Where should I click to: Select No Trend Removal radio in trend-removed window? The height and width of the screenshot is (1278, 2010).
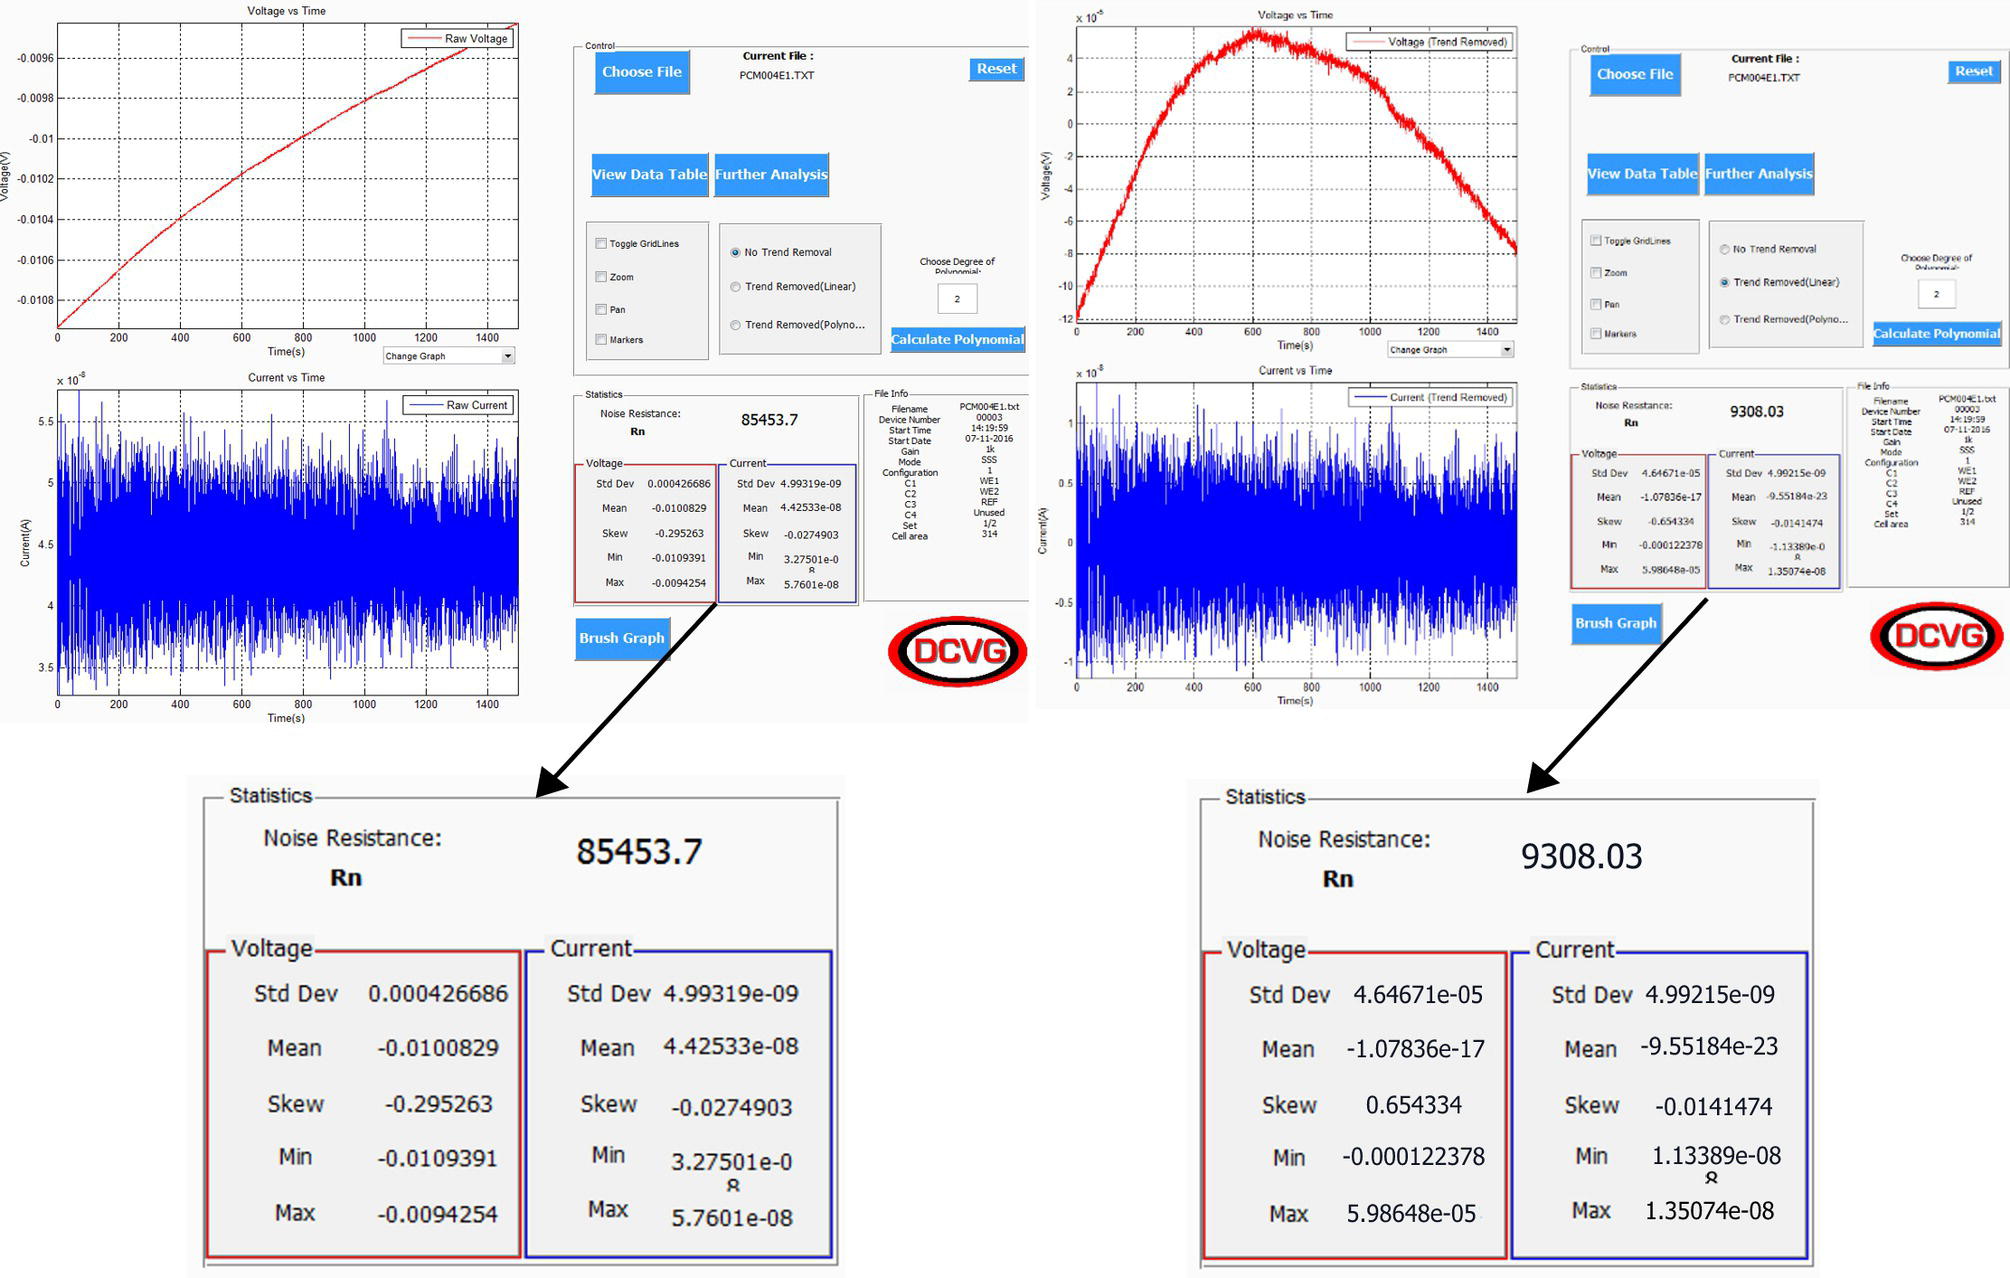point(1724,249)
